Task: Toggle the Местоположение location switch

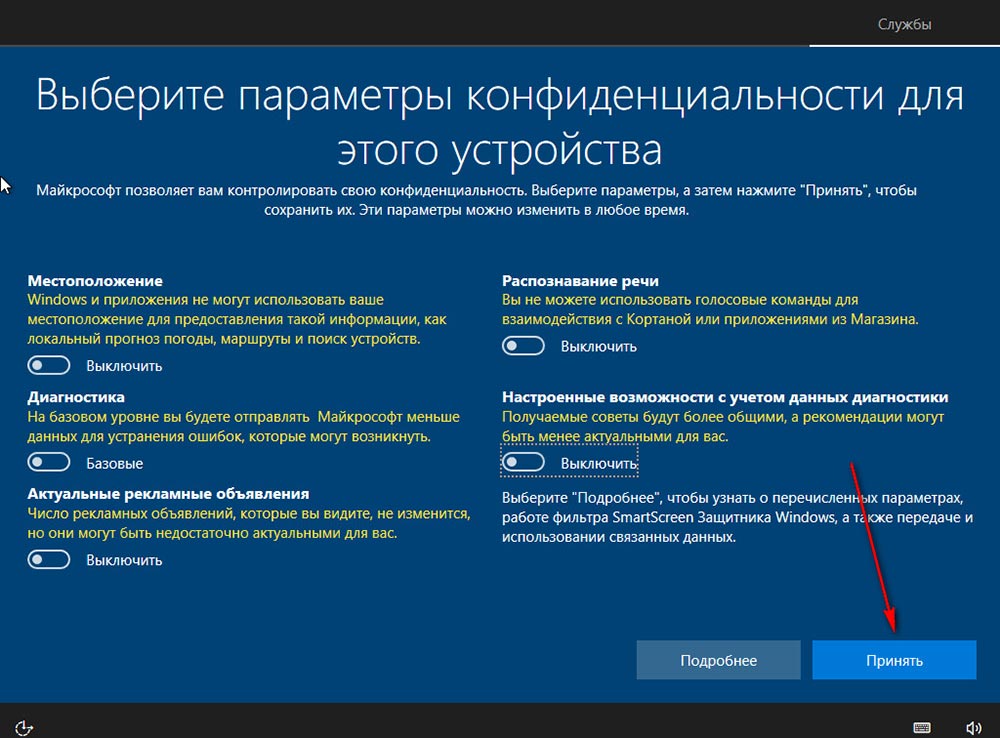Action: click(x=48, y=365)
